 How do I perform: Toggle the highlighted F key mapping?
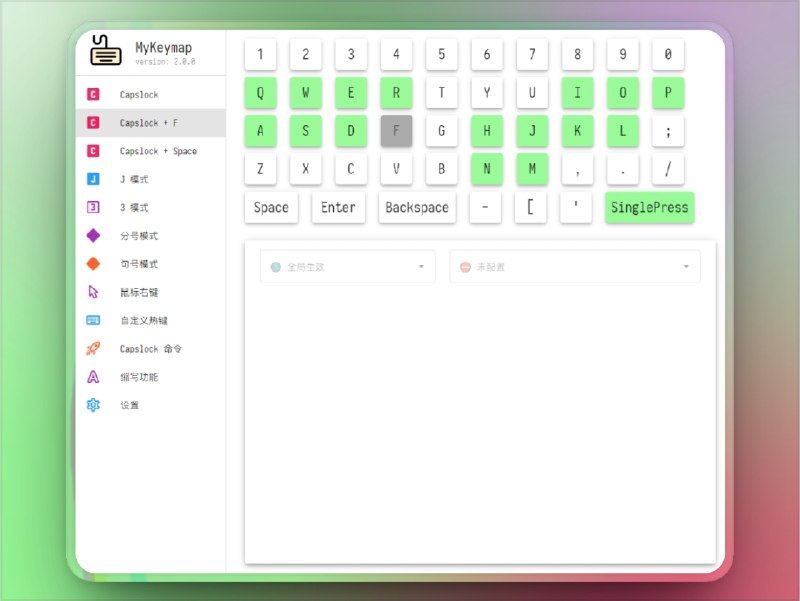coord(396,131)
